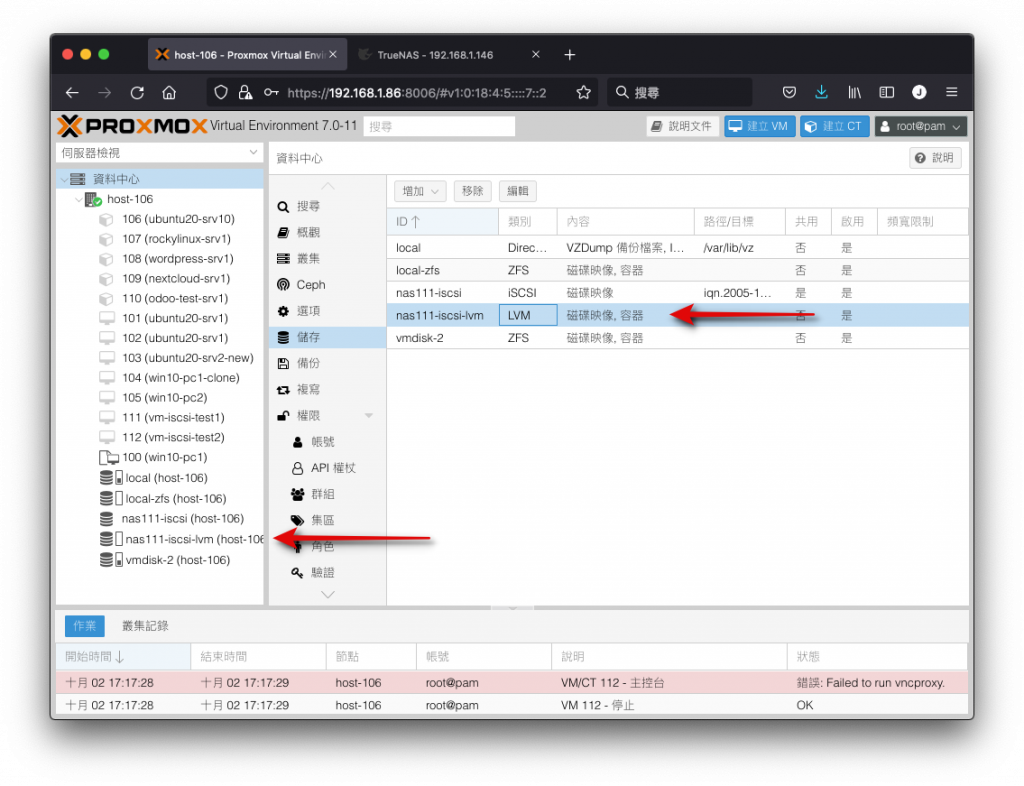
Task: Open Firefox hamburger menu
Action: [x=952, y=93]
